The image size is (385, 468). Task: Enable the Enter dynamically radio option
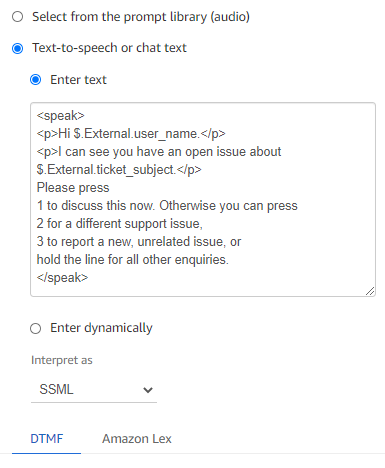tap(36, 328)
